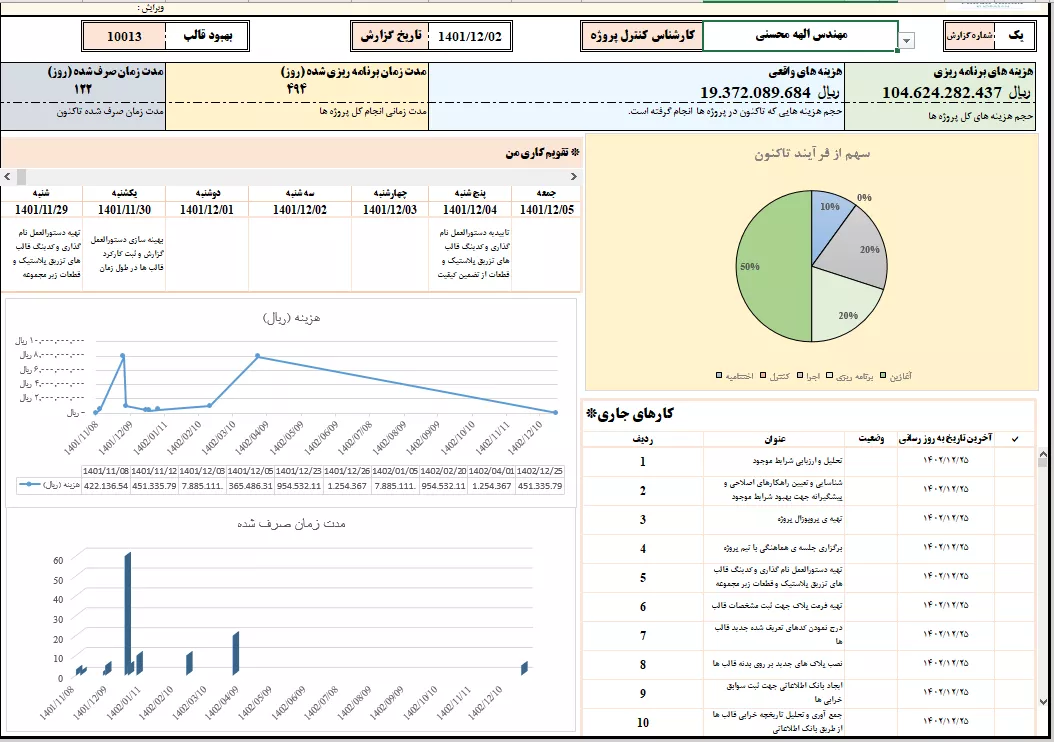This screenshot has height=742, width=1054.
Task: Click the tallest bar in مدت زمان صرف شده chart
Action: [x=128, y=612]
